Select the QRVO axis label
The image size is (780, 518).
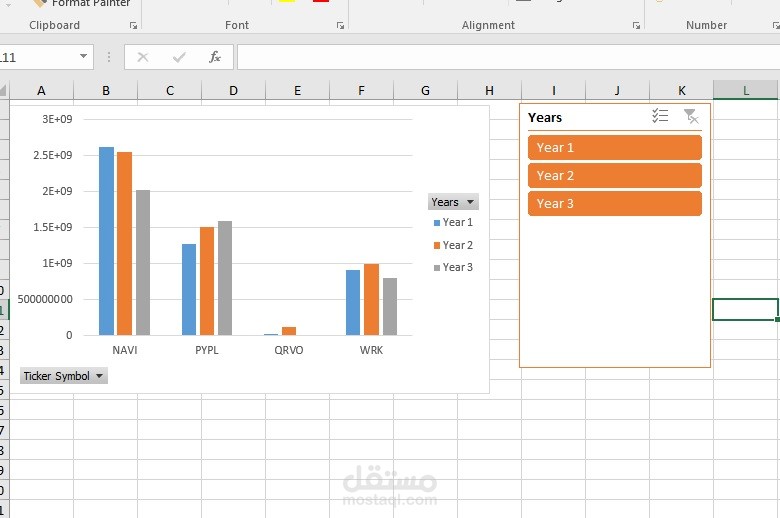point(289,350)
